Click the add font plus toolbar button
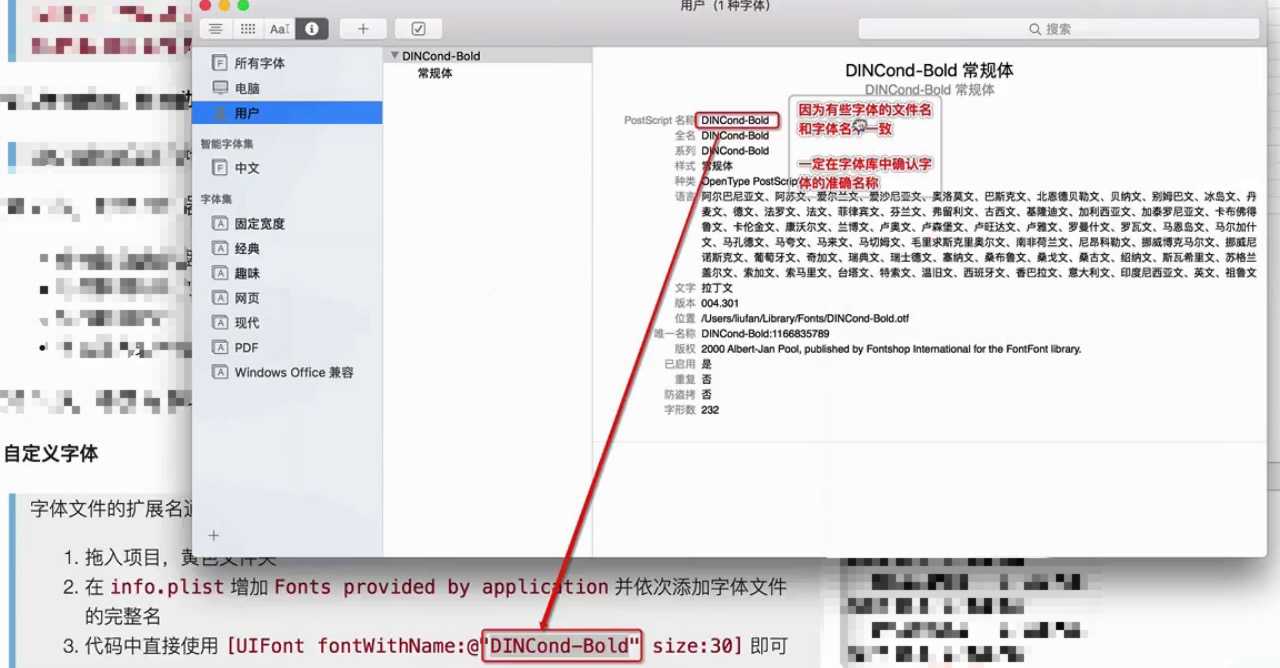 pos(363,29)
